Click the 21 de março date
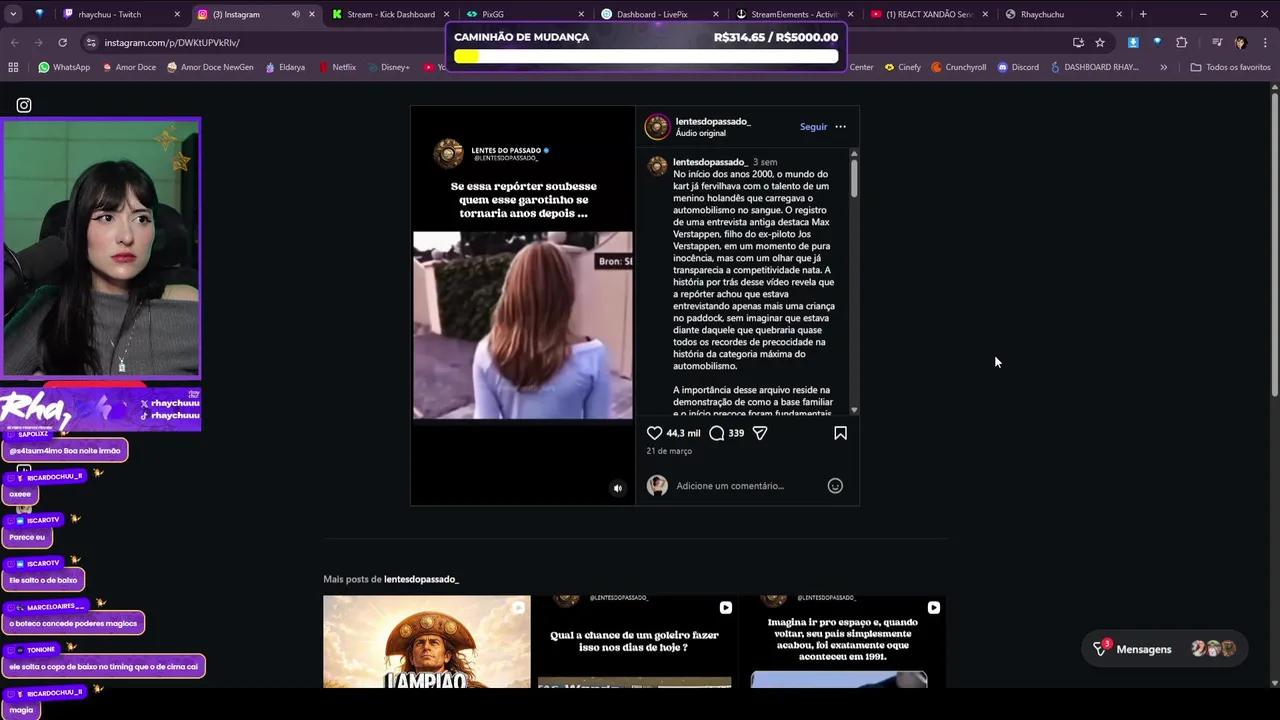The width and height of the screenshot is (1280, 720). point(669,451)
